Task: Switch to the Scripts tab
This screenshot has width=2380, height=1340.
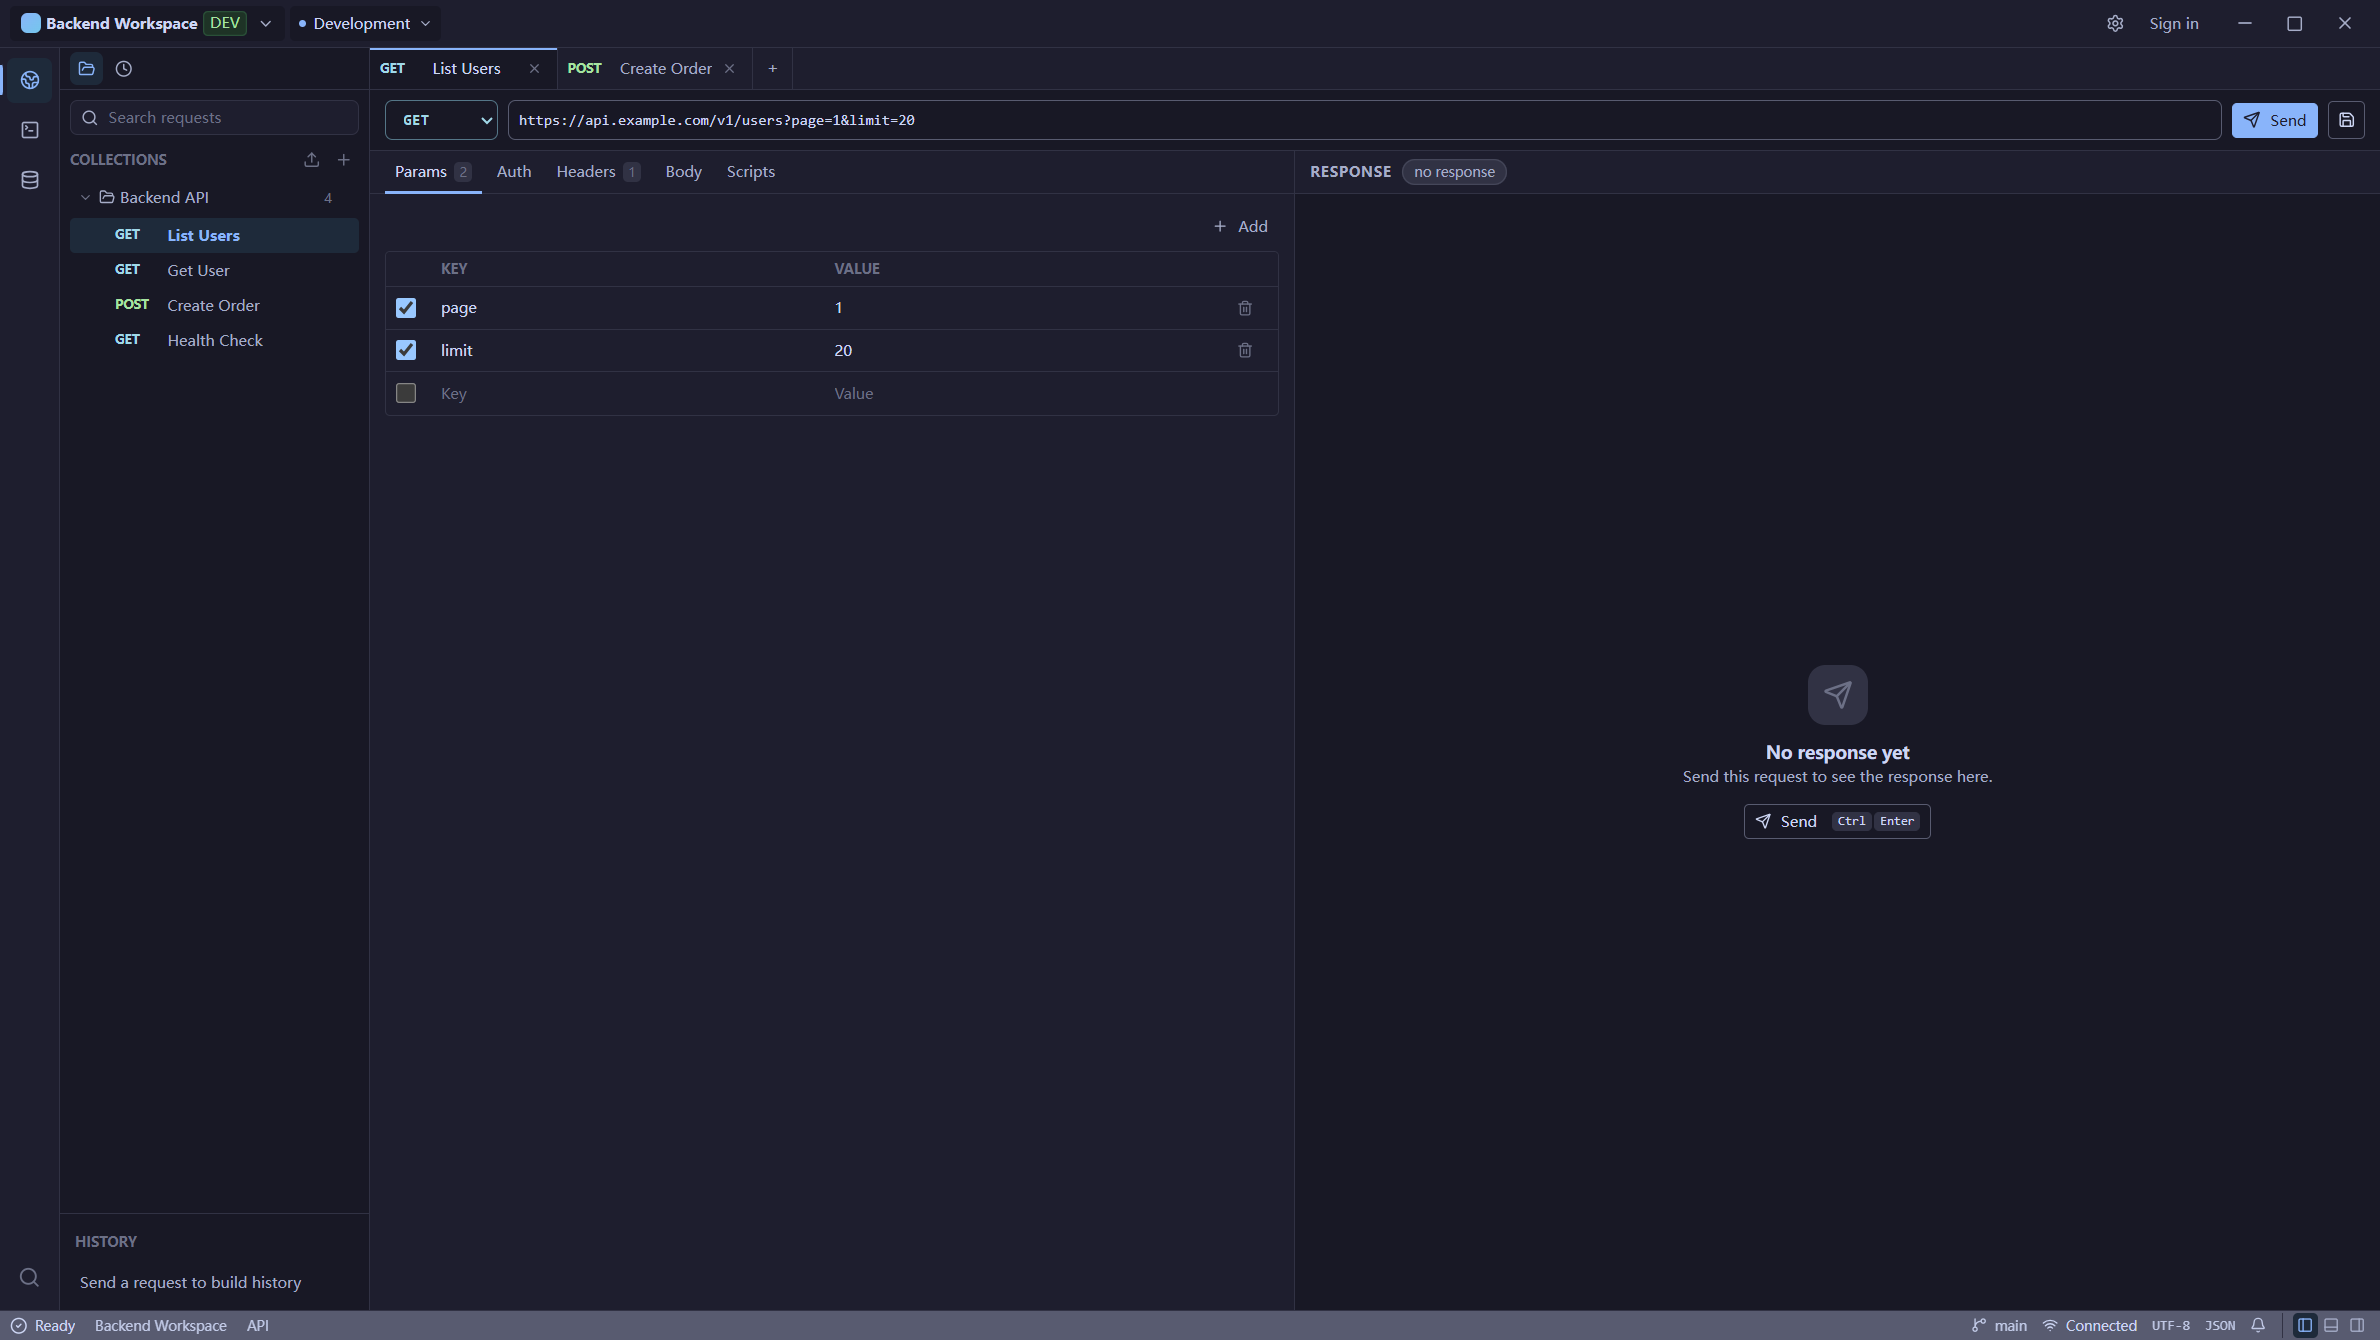Action: pos(751,172)
